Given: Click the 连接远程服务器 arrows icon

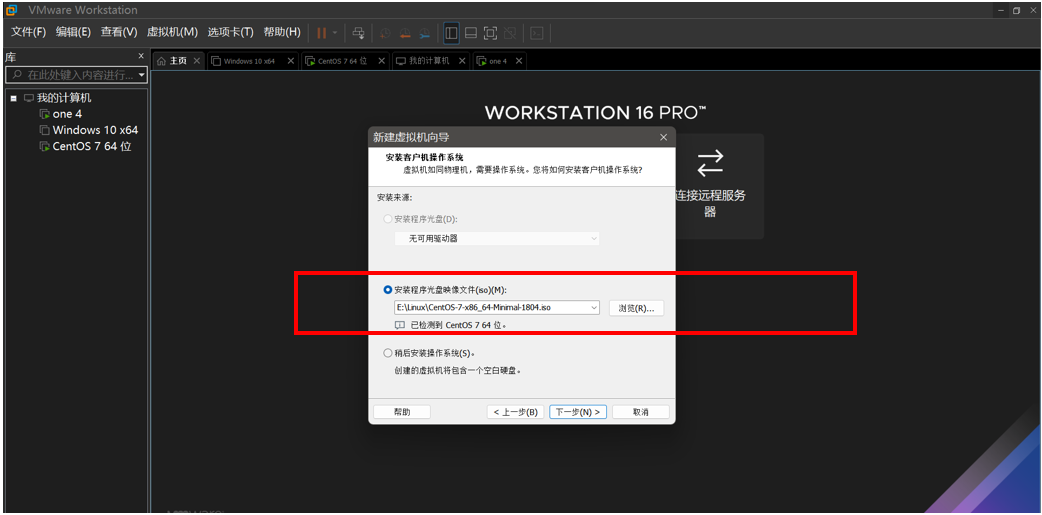Looking at the screenshot, I should (710, 163).
